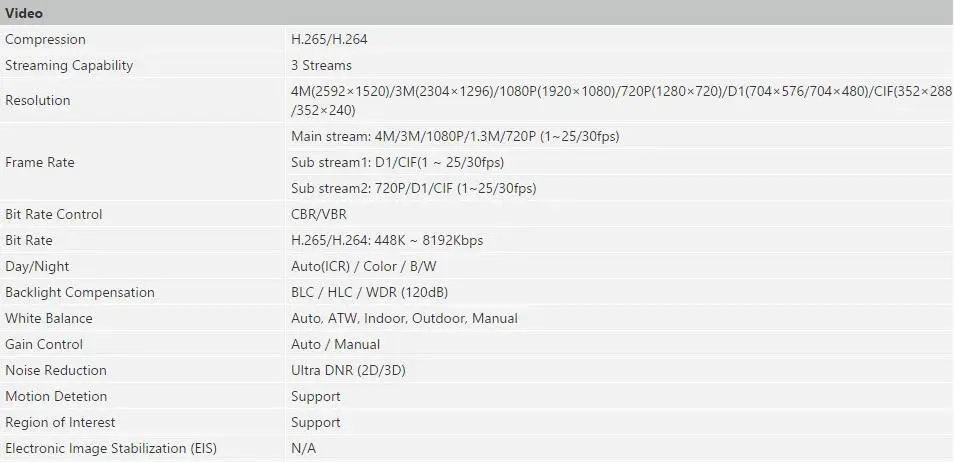Click the Ultra DNR (2D/3D) value
The image size is (954, 462).
(348, 370)
